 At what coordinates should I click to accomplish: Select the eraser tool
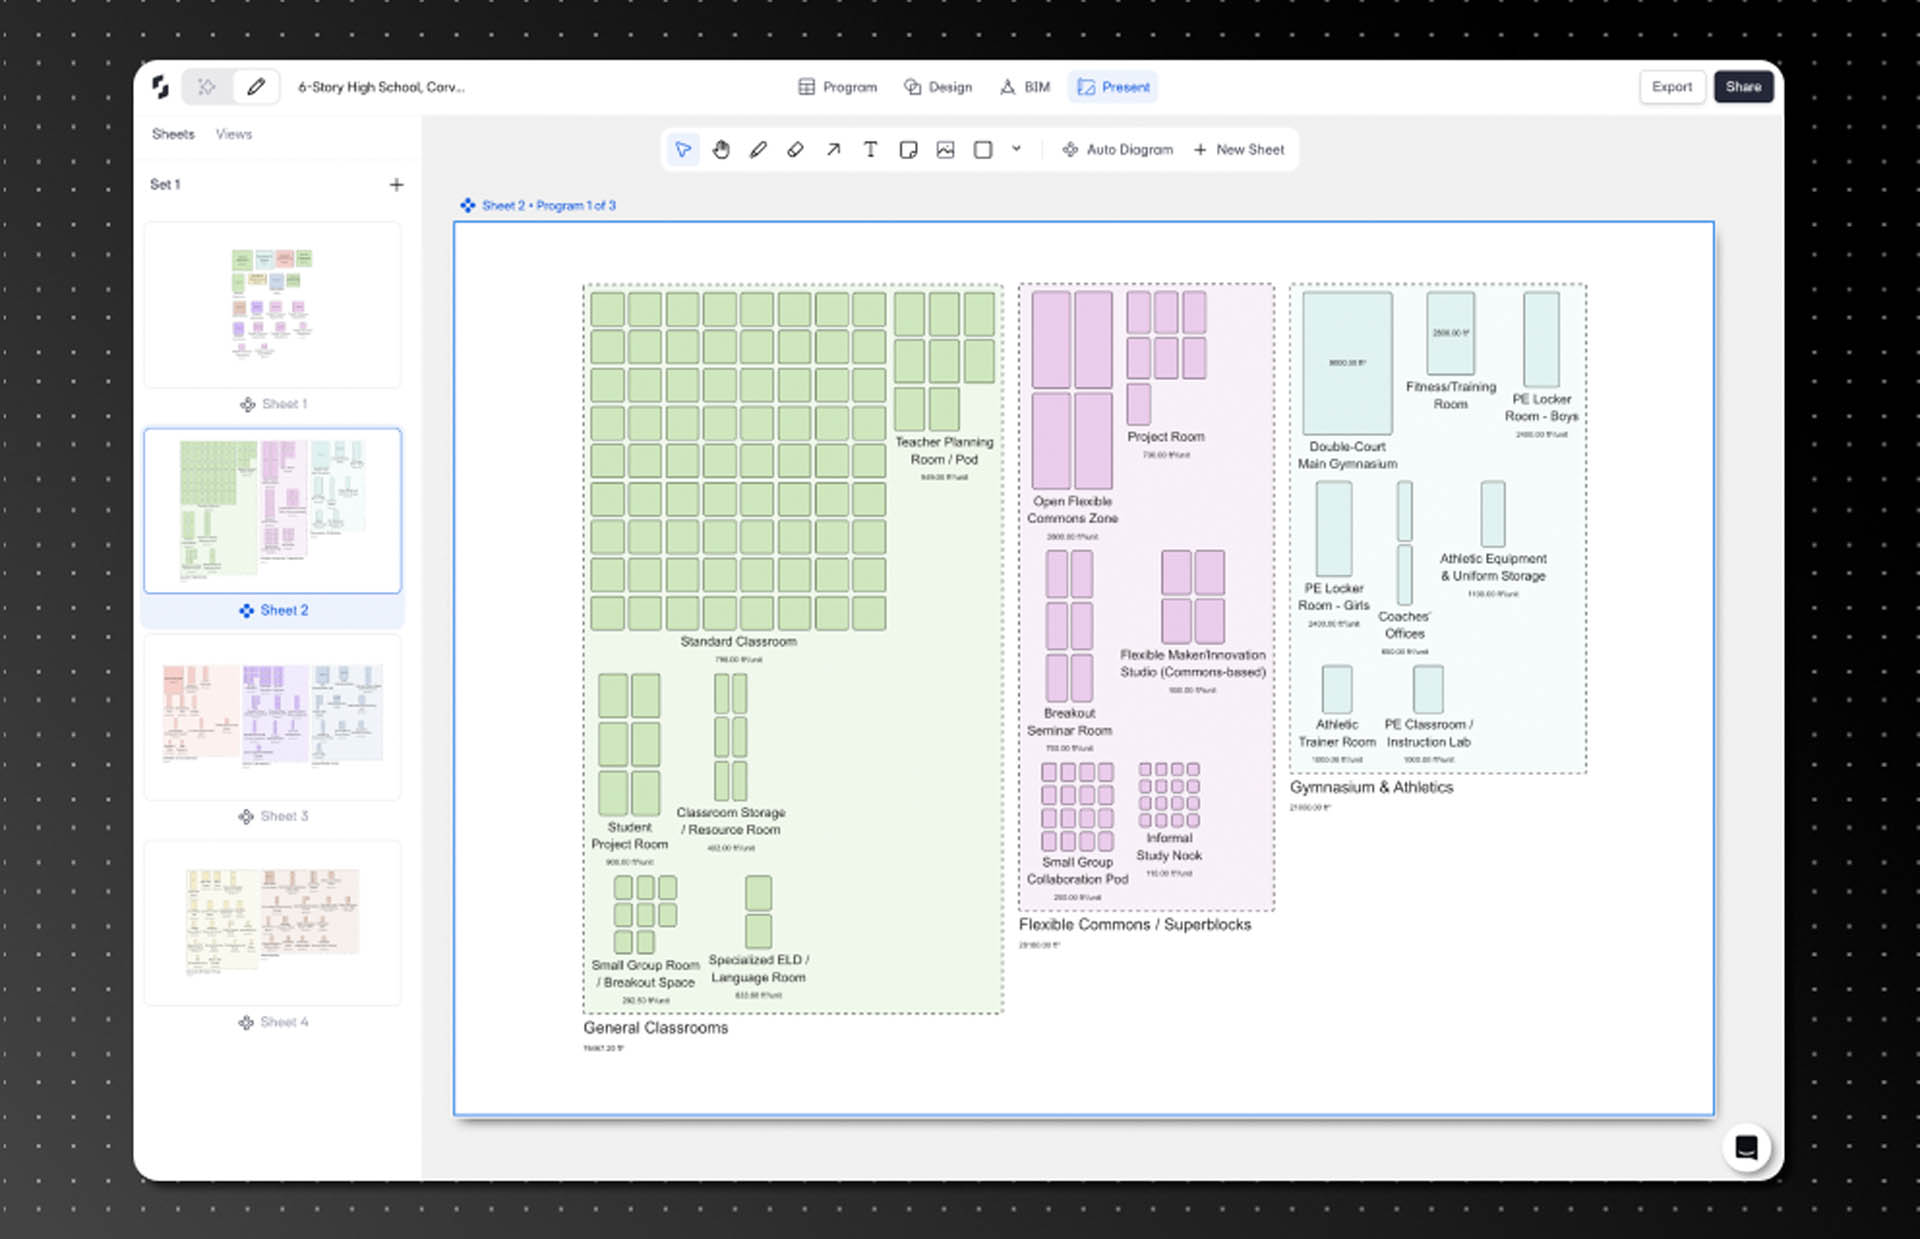pyautogui.click(x=795, y=150)
